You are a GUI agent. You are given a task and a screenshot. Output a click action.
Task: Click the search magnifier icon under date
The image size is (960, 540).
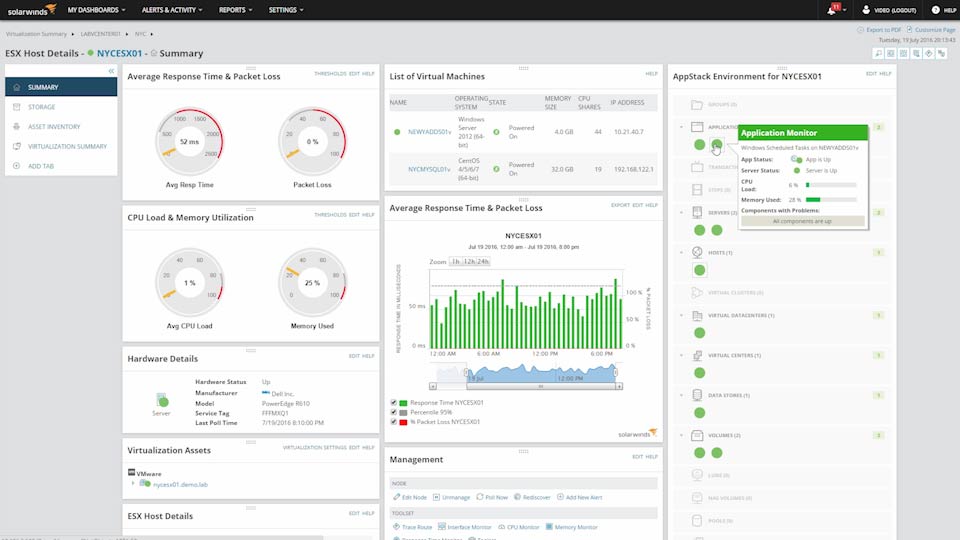[878, 54]
